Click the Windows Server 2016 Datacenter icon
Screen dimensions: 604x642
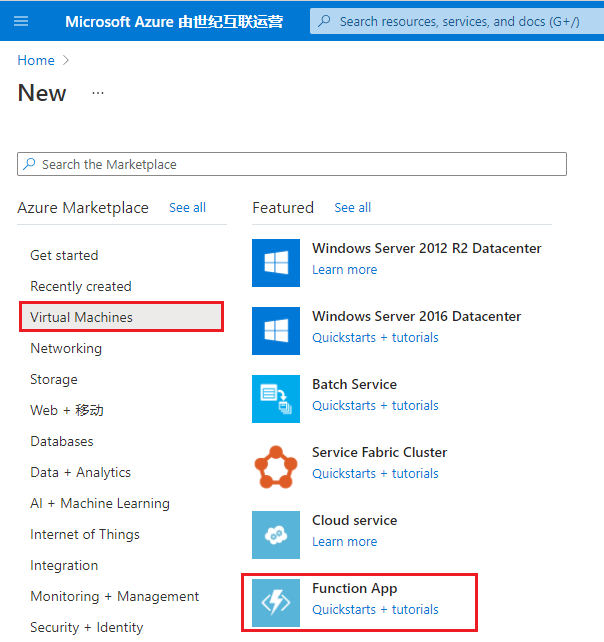[276, 330]
